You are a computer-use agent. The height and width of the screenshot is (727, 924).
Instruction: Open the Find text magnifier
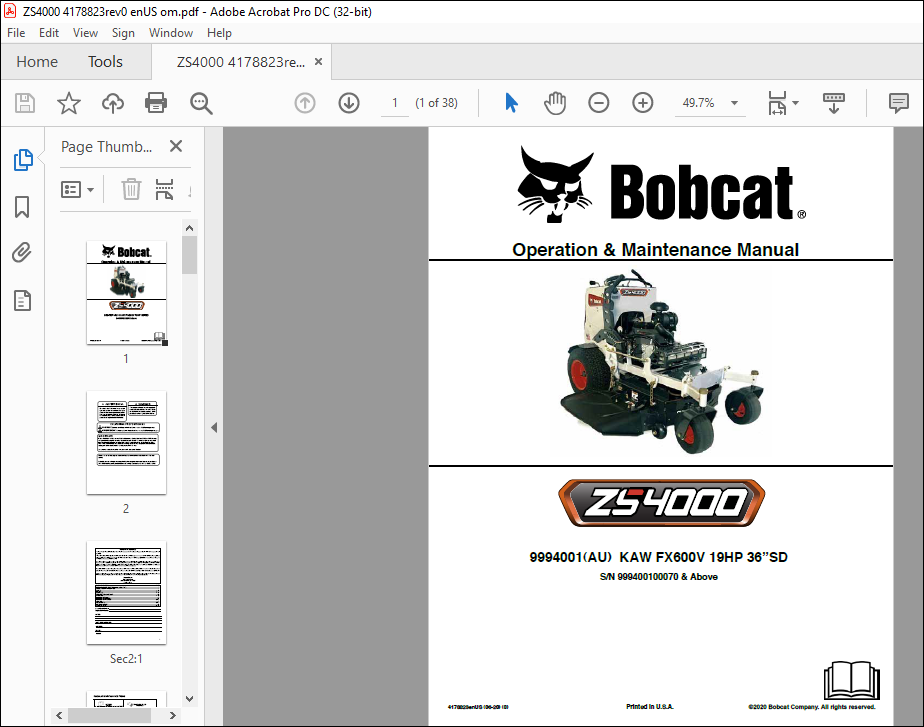coord(201,103)
